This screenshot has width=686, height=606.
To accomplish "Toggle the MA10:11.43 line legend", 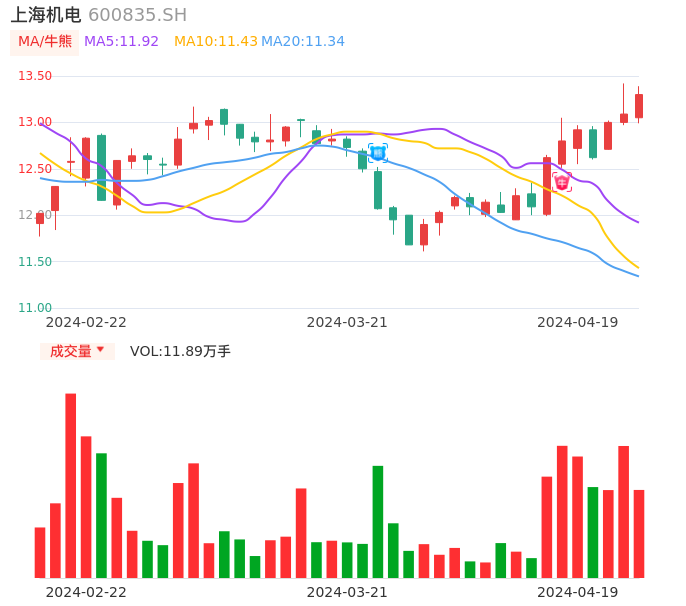I will [215, 42].
